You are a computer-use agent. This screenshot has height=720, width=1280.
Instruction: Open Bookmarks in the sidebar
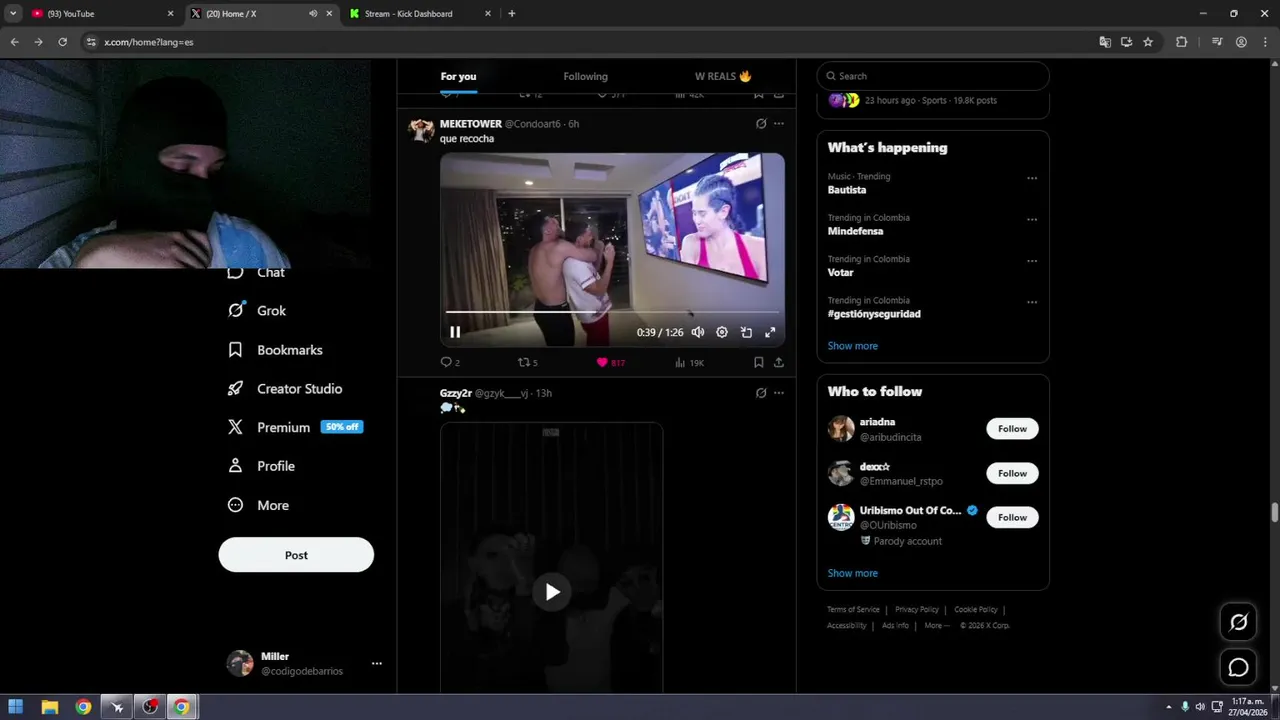coord(276,350)
